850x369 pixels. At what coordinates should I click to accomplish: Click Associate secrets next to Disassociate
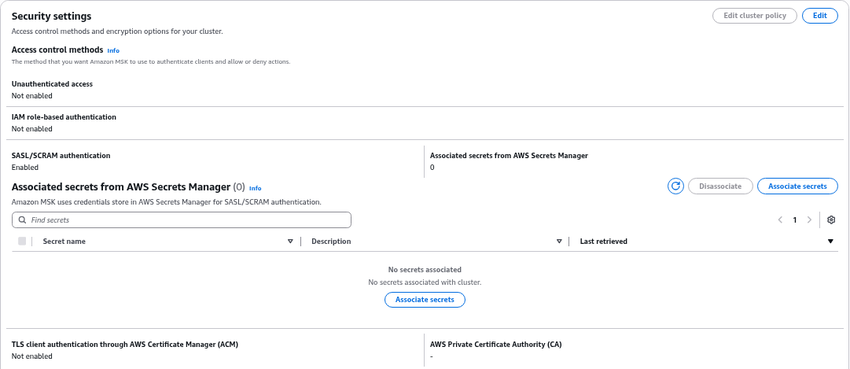click(797, 186)
